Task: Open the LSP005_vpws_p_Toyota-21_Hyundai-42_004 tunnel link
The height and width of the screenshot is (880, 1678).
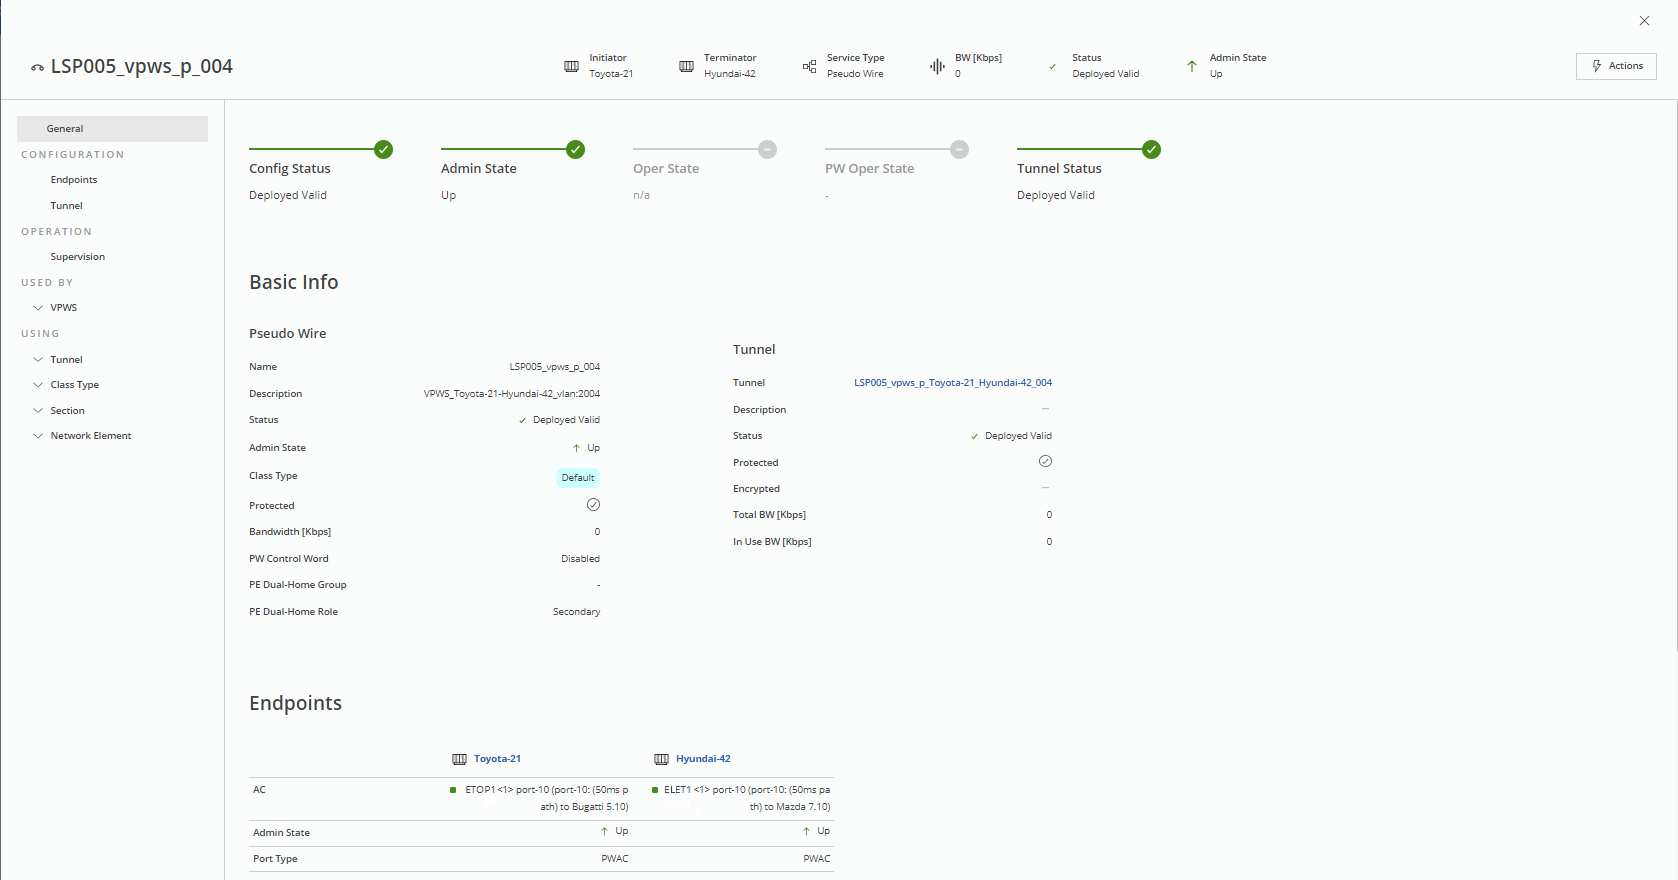Action: coord(952,383)
